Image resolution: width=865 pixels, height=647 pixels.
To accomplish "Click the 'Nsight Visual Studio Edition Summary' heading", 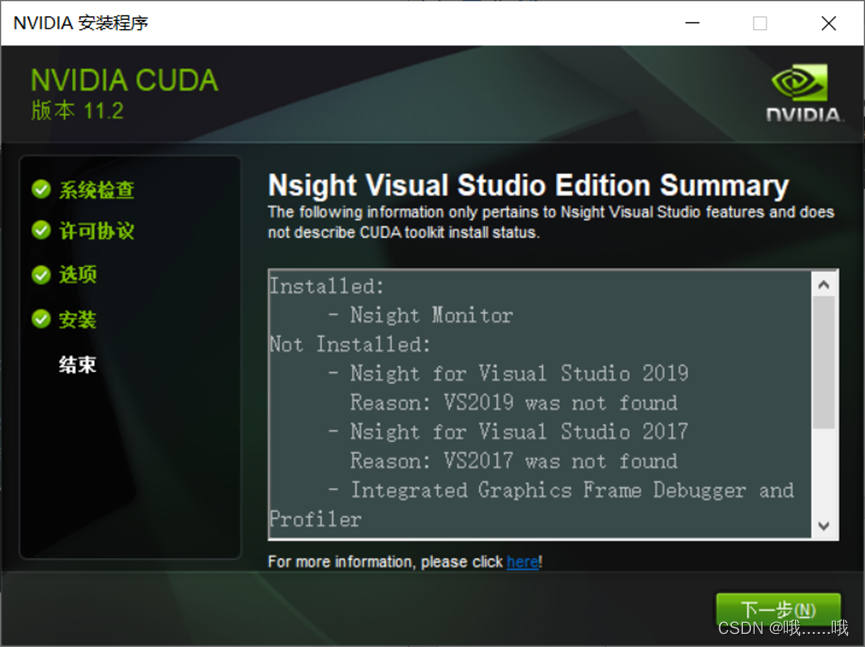I will click(528, 185).
